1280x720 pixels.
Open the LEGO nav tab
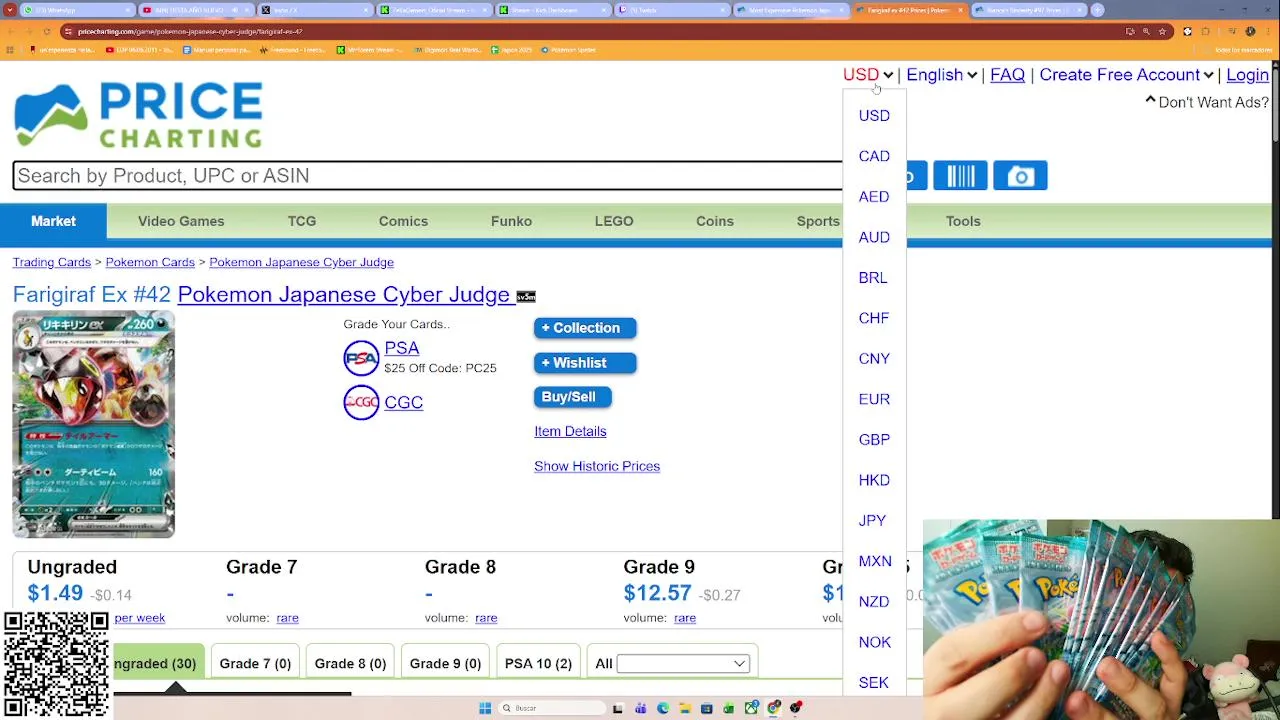point(614,221)
